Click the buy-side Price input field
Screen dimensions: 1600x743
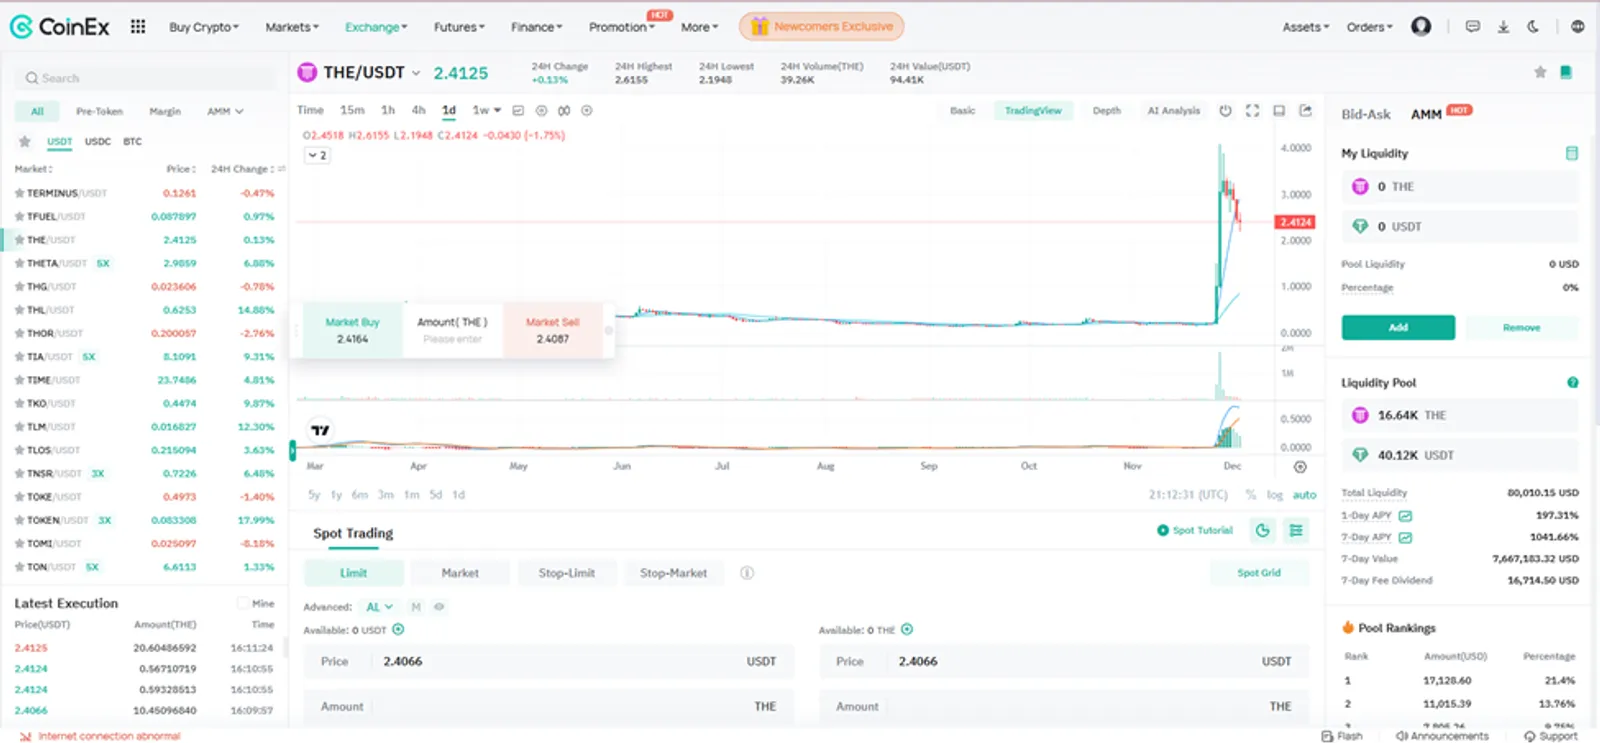(x=548, y=661)
